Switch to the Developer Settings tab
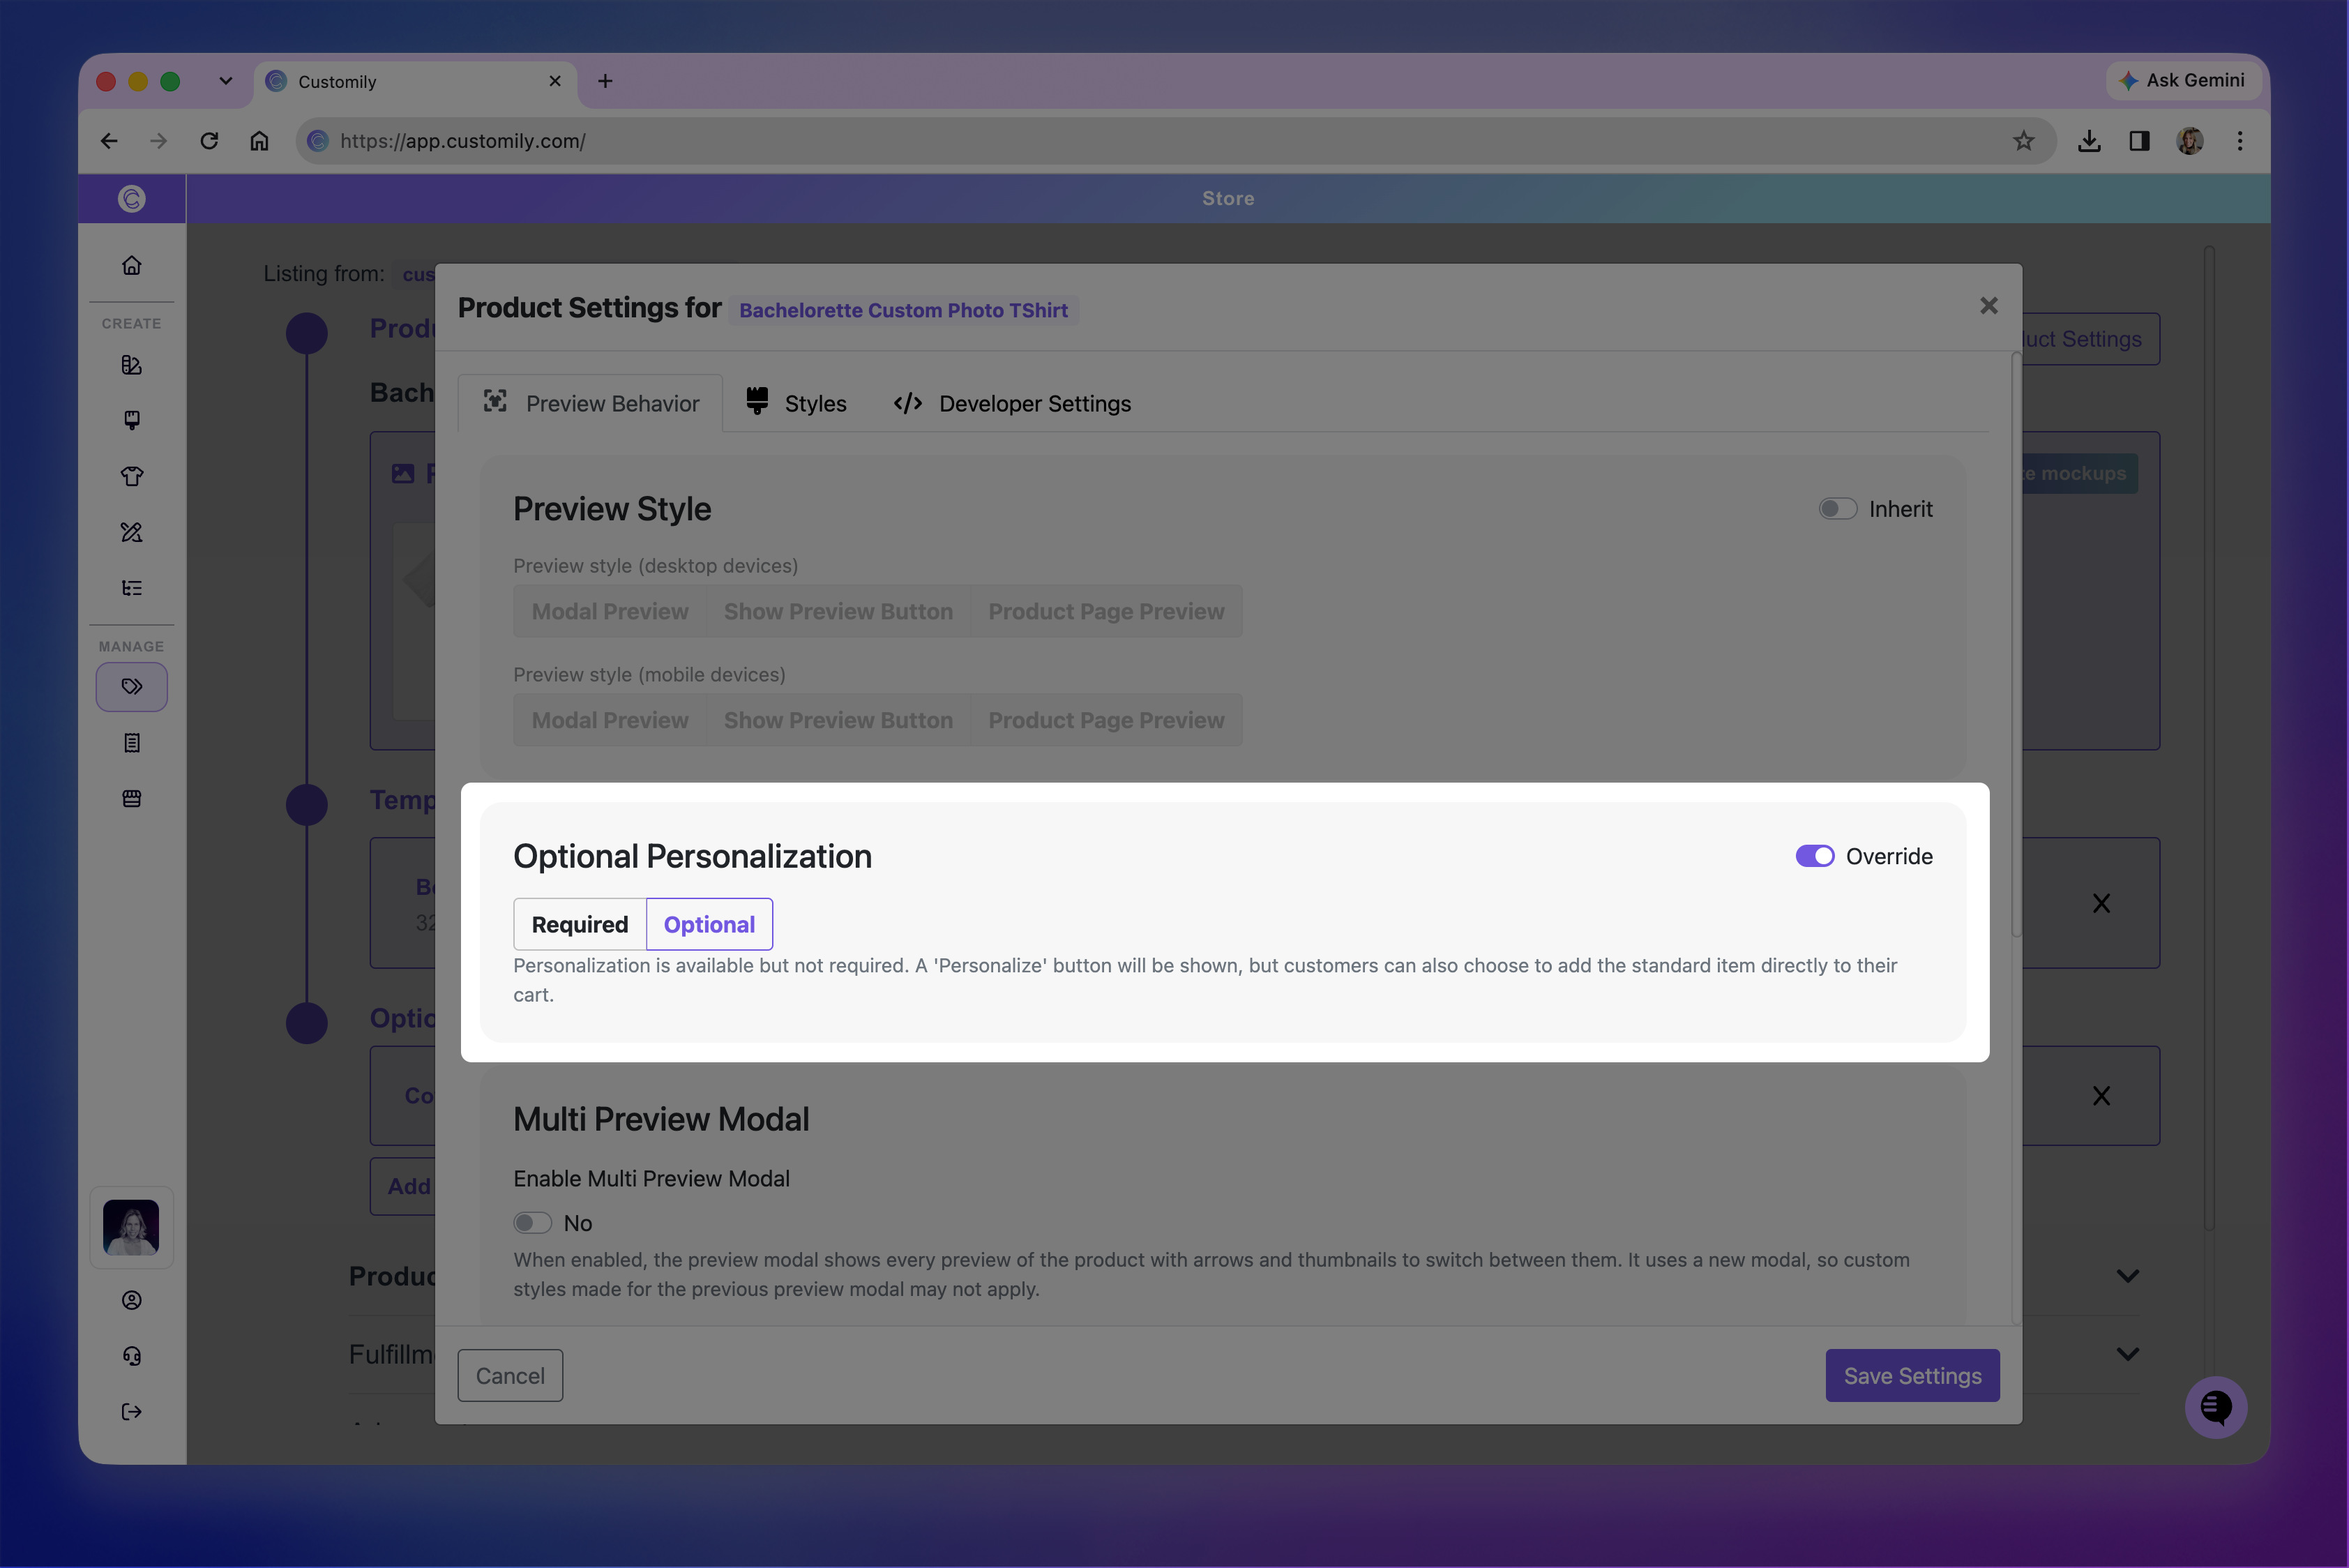The image size is (2349, 1568). pyautogui.click(x=1012, y=403)
